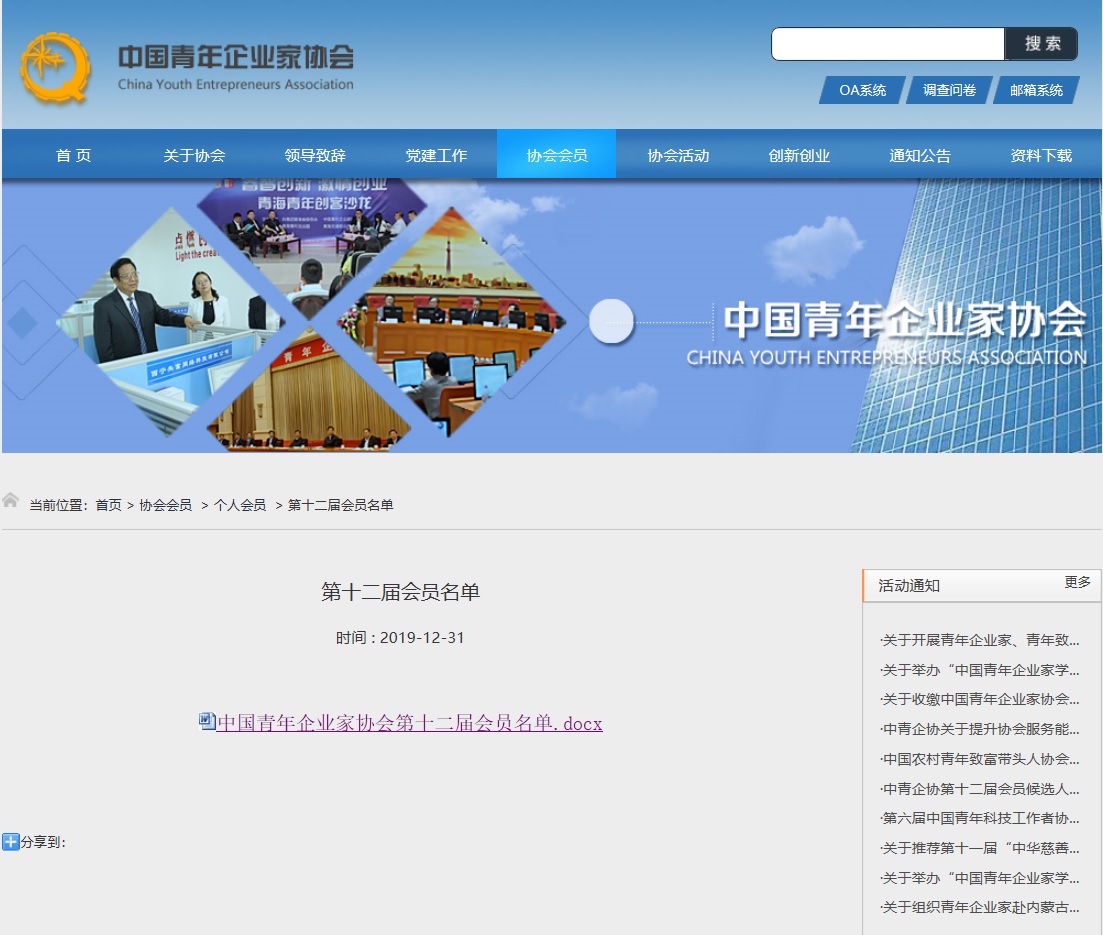Image resolution: width=1103 pixels, height=935 pixels.
Task: Click the home icon beside 当前位置
Action: coord(11,500)
